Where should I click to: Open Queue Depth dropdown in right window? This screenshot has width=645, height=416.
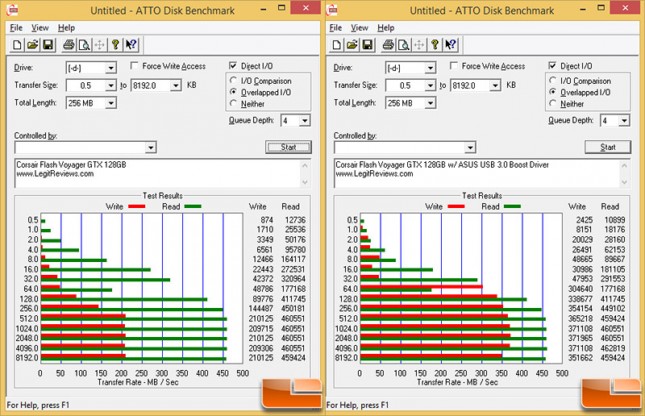(624, 121)
